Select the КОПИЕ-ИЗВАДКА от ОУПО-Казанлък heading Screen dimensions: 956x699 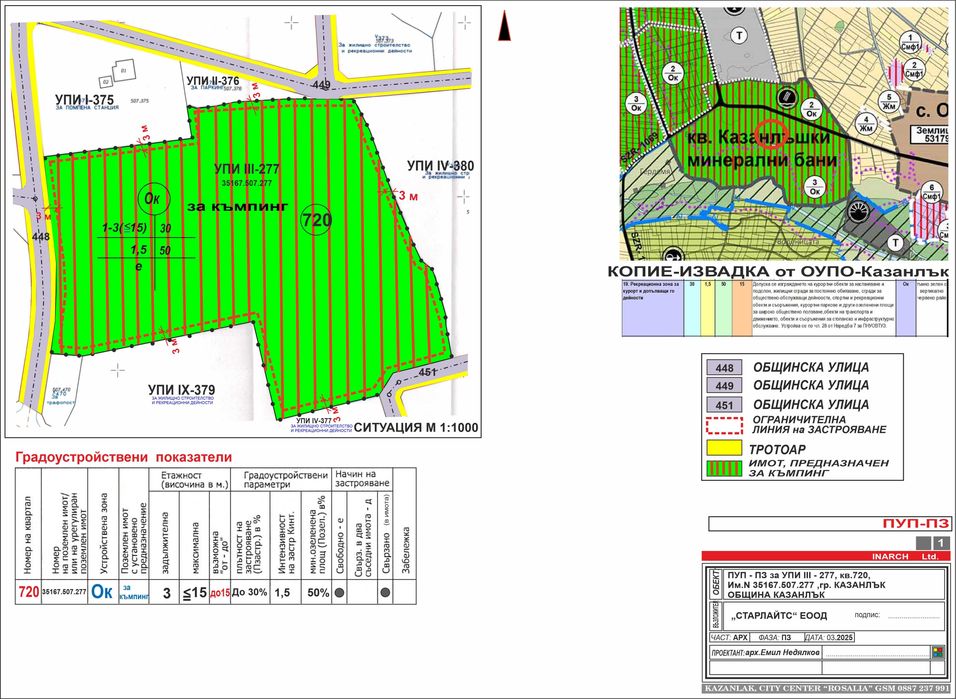pos(778,271)
